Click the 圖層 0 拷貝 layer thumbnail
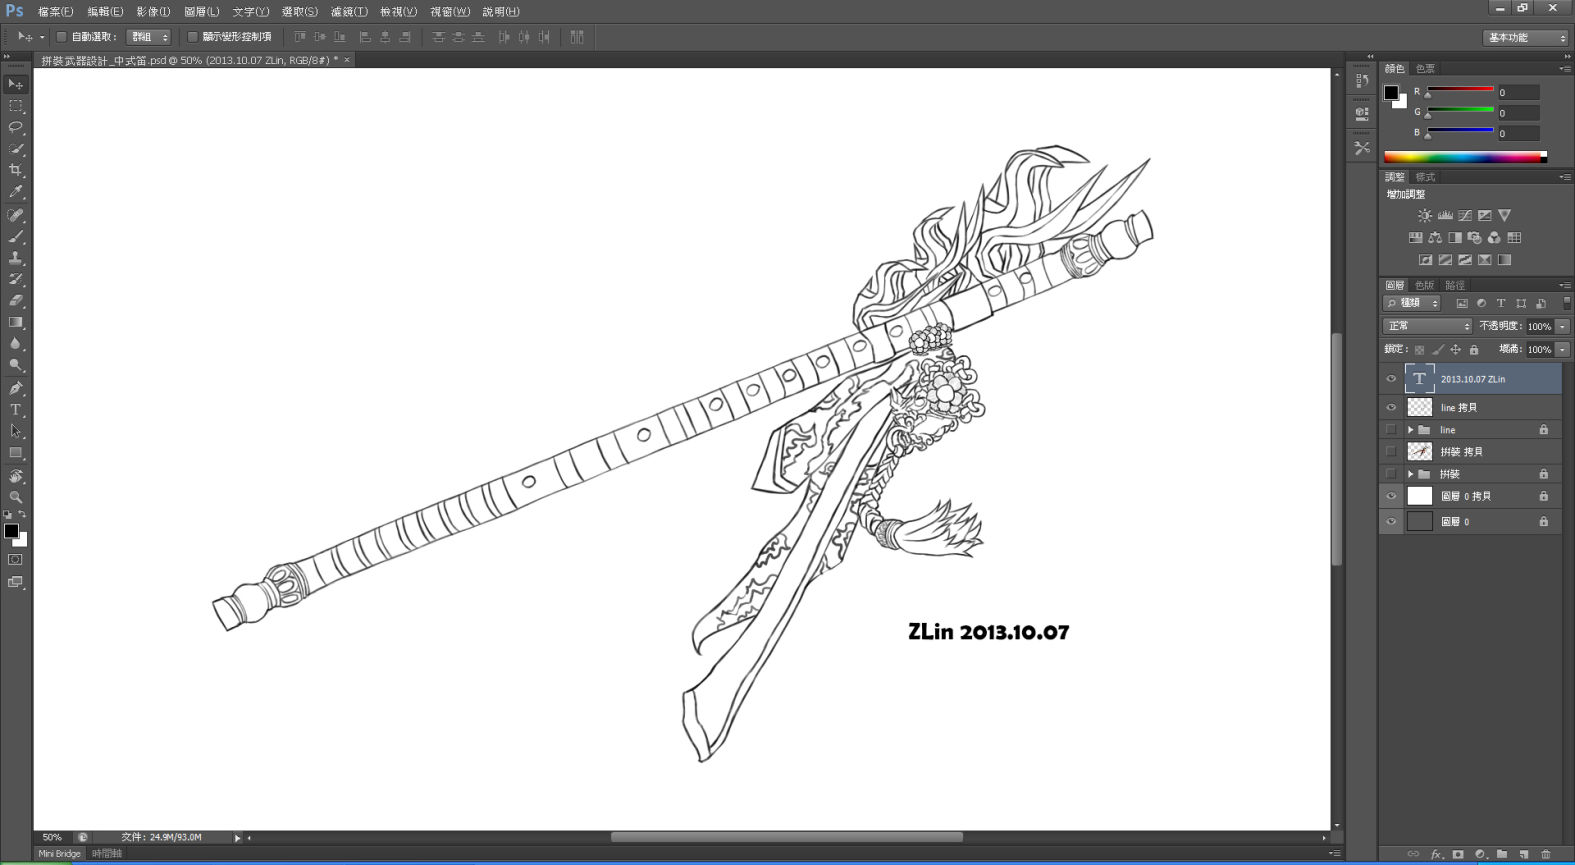 [1420, 496]
